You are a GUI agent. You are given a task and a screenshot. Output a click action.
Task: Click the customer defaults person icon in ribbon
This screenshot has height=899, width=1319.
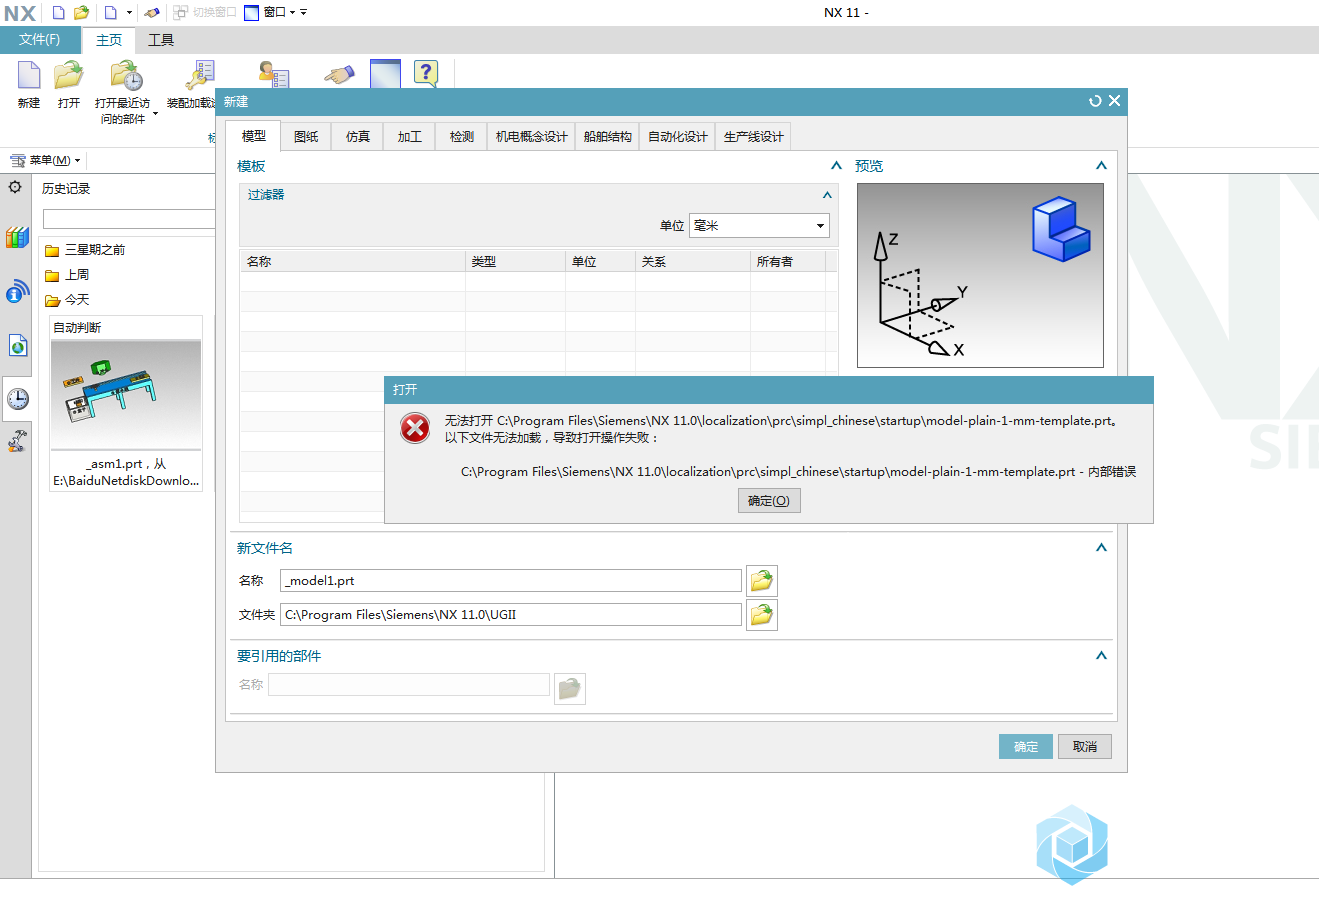(x=273, y=75)
